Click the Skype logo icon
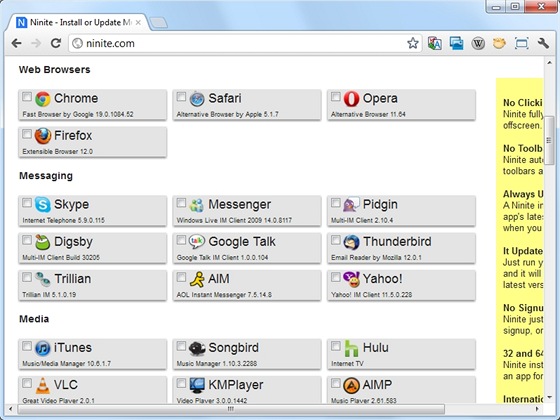560x420 pixels. [43, 205]
